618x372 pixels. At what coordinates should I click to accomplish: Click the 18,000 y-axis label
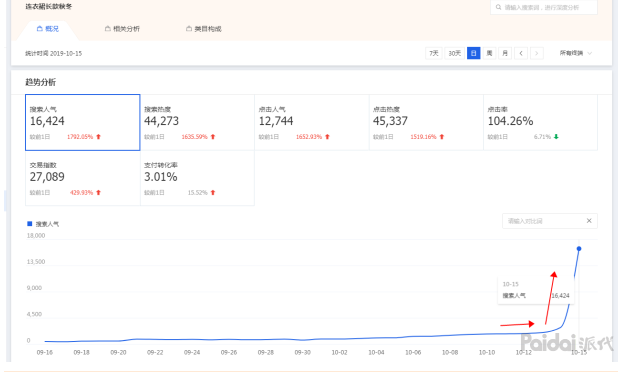pyautogui.click(x=36, y=236)
